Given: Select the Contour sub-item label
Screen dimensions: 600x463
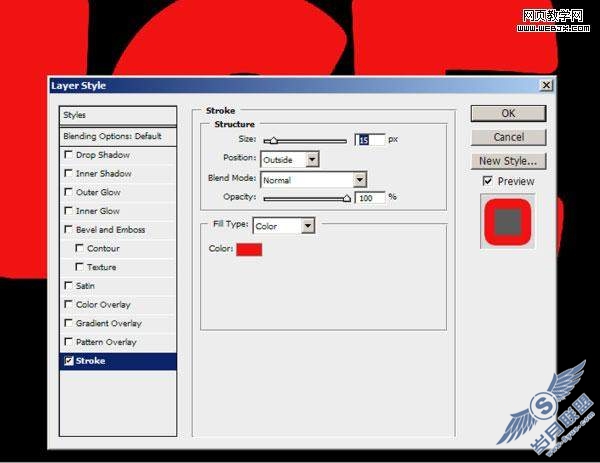Looking at the screenshot, I should point(103,248).
